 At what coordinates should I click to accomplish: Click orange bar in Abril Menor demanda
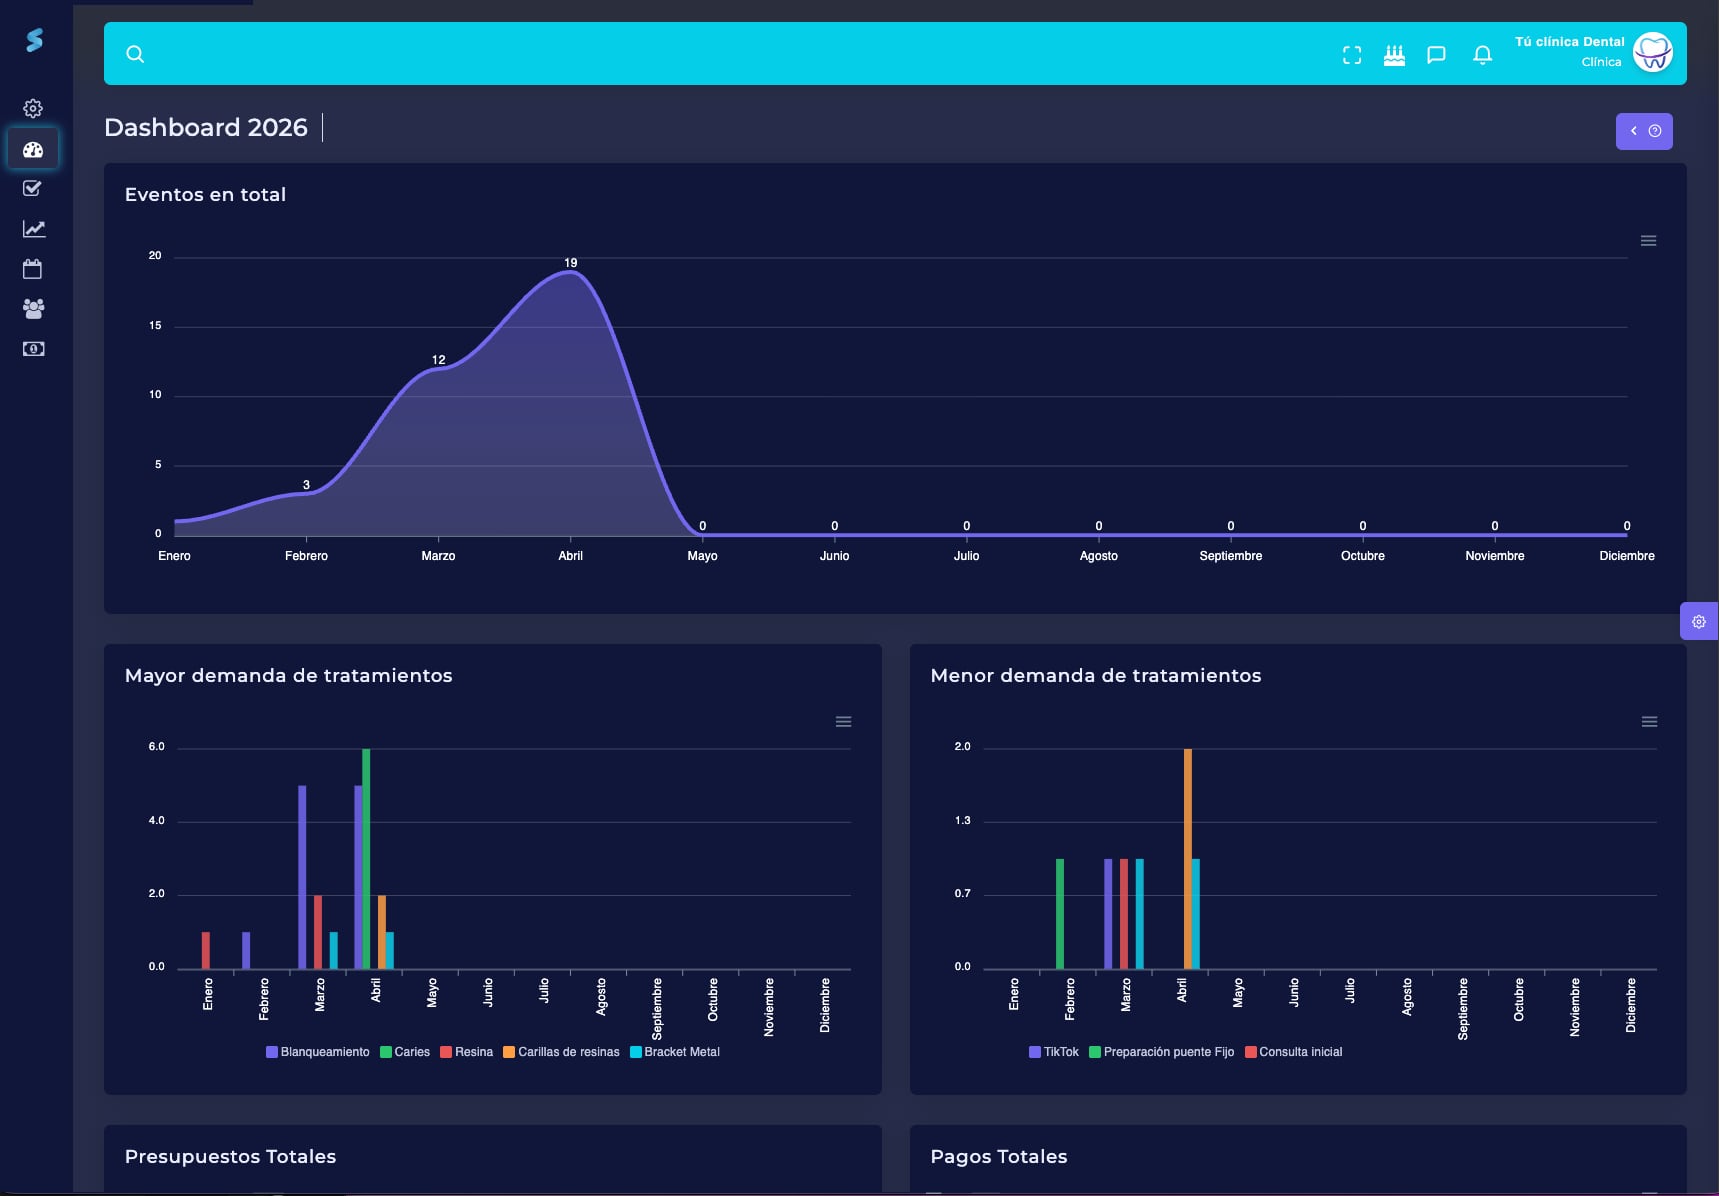click(1188, 858)
